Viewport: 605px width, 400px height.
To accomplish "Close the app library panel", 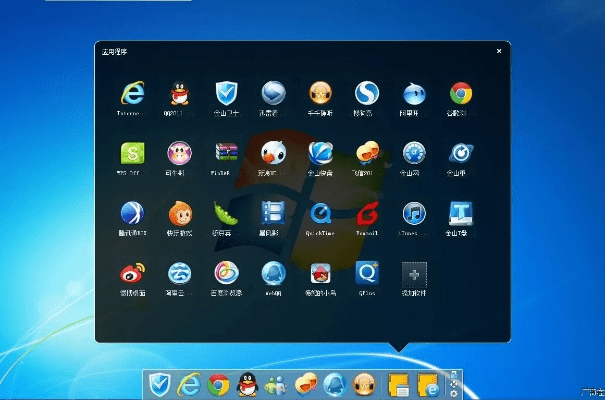I will coord(499,50).
